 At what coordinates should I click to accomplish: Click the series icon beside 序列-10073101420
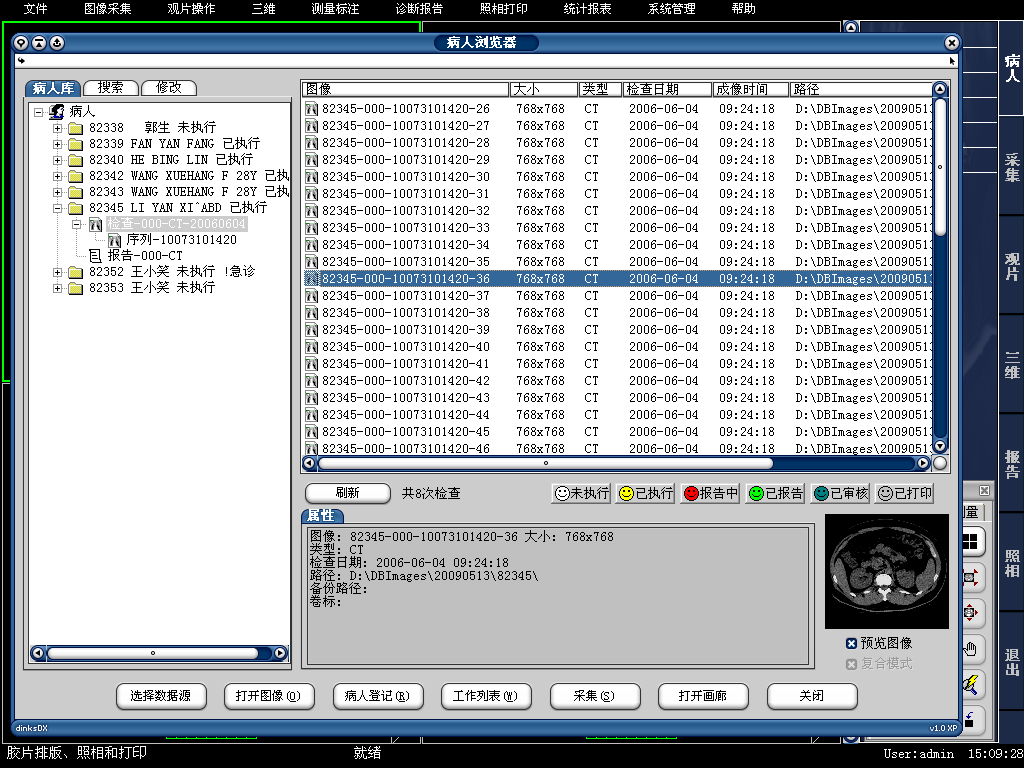(x=114, y=240)
